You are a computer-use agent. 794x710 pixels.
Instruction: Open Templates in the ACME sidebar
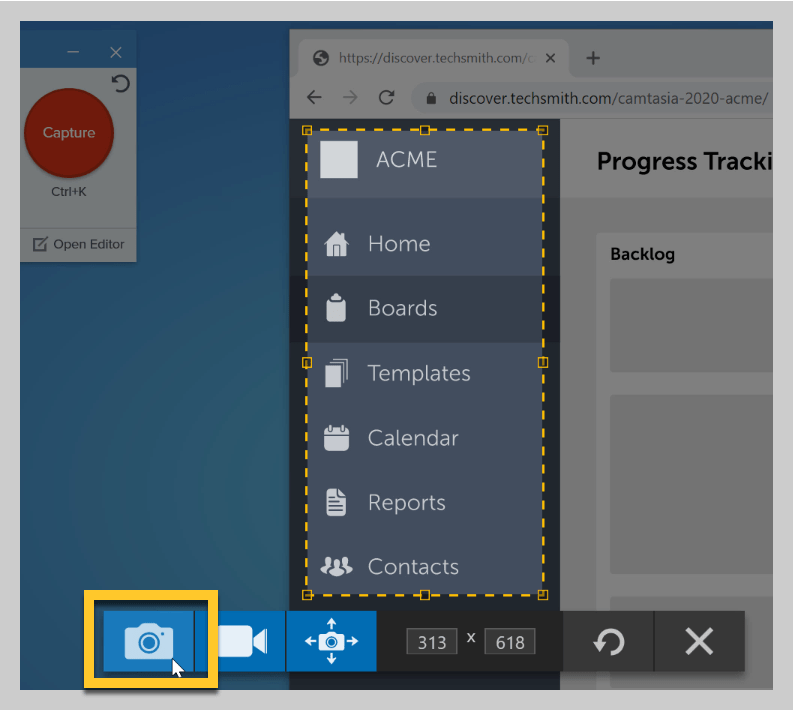coord(424,373)
